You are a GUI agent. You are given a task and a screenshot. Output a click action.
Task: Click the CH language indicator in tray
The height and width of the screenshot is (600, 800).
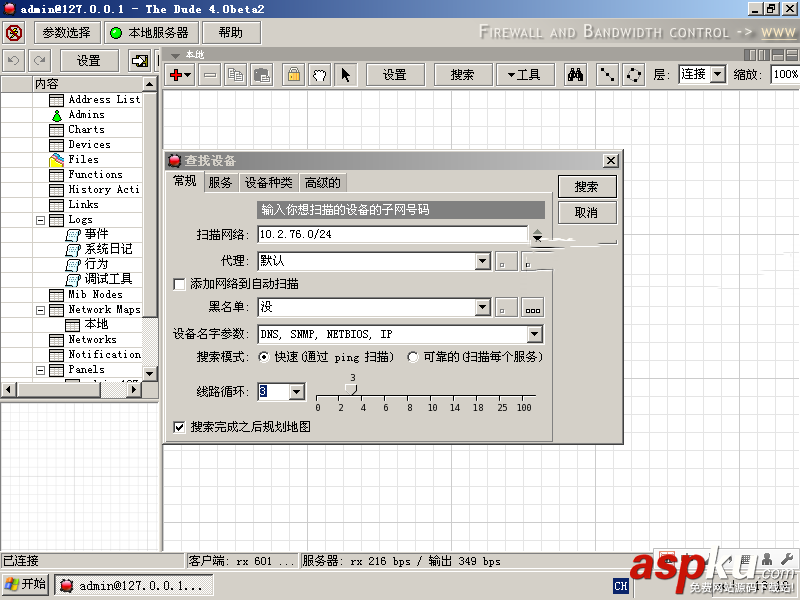(621, 586)
